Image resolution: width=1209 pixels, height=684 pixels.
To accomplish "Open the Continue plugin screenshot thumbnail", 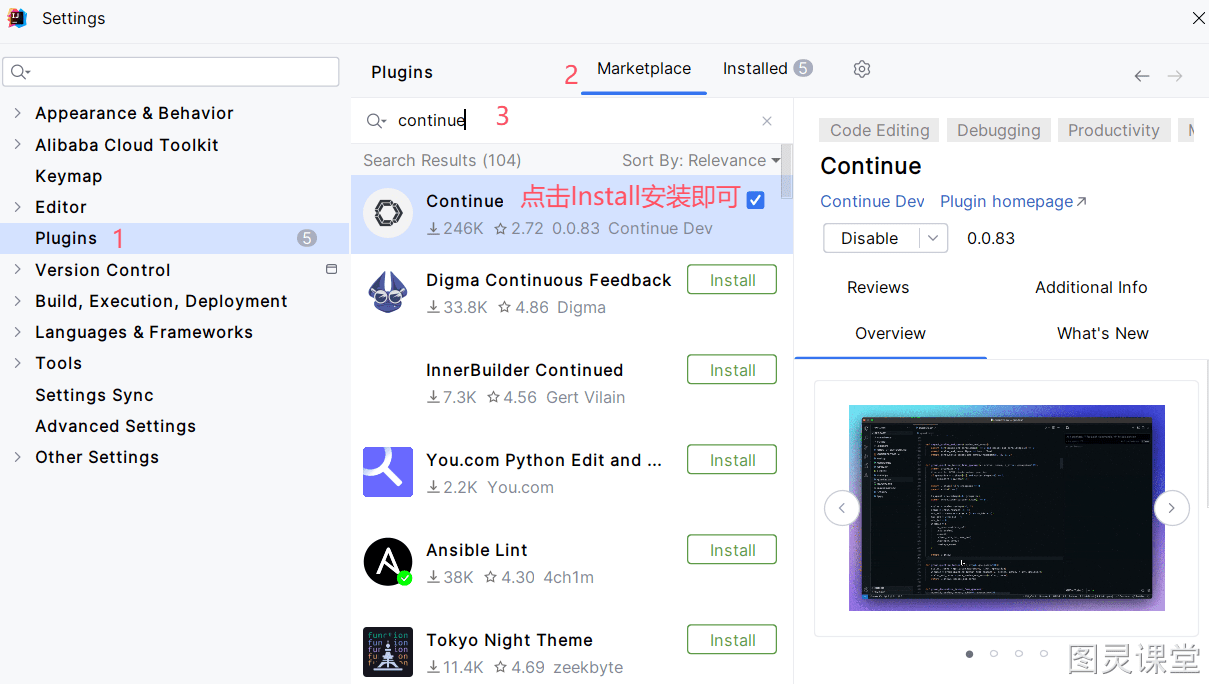I will click(1007, 508).
